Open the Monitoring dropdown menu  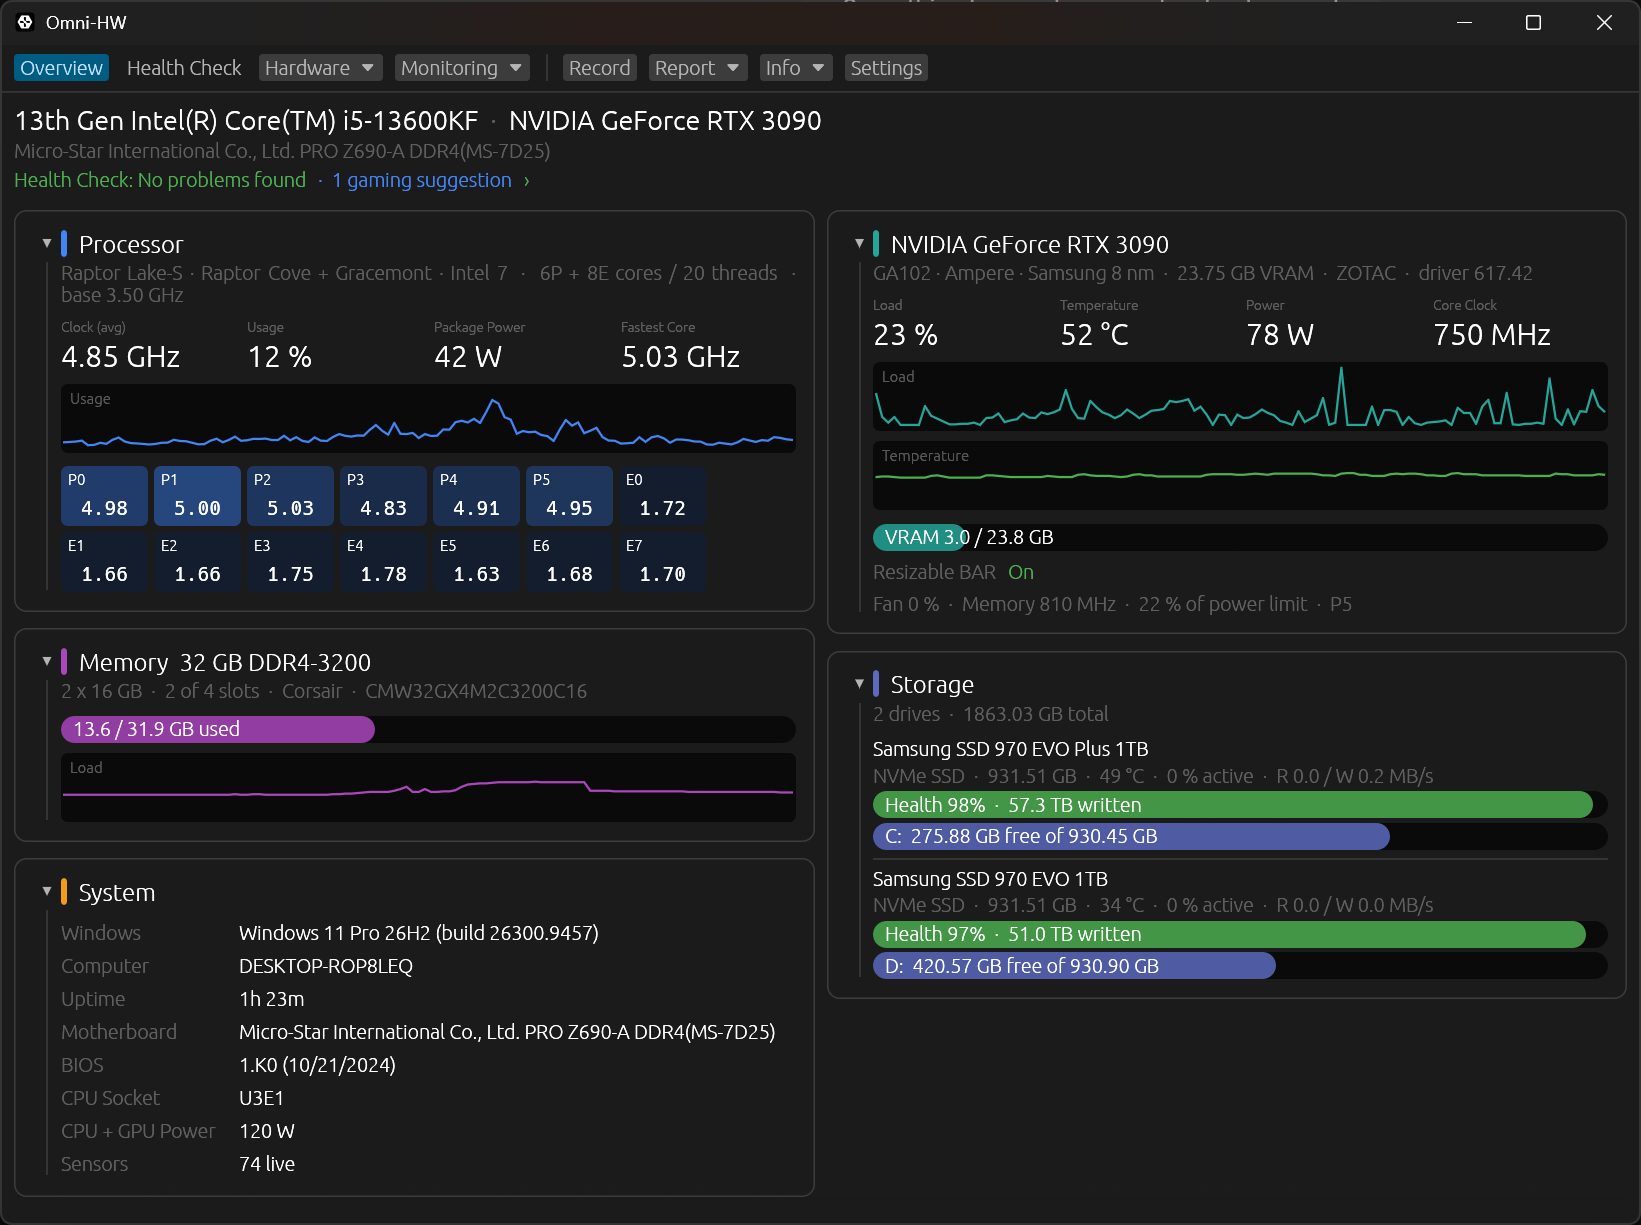point(461,68)
